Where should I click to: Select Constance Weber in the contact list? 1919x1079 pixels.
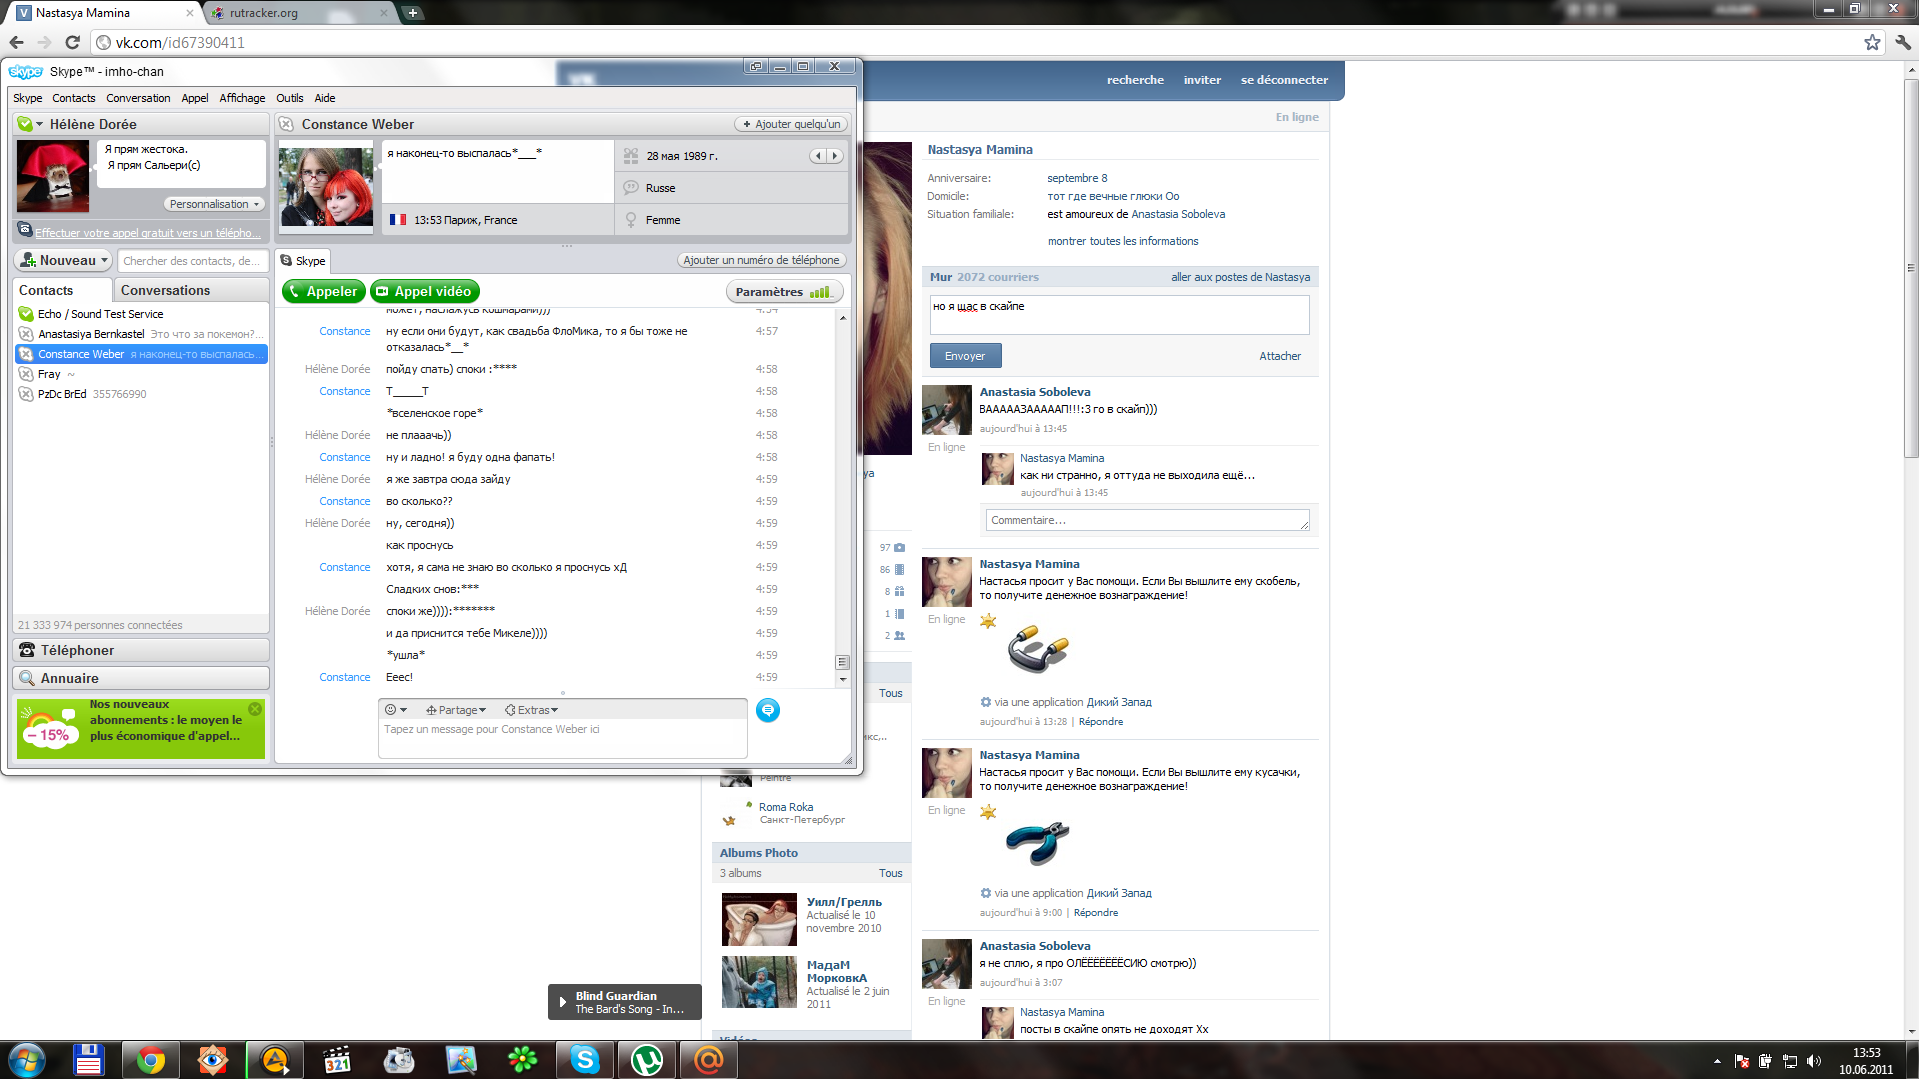click(x=141, y=354)
